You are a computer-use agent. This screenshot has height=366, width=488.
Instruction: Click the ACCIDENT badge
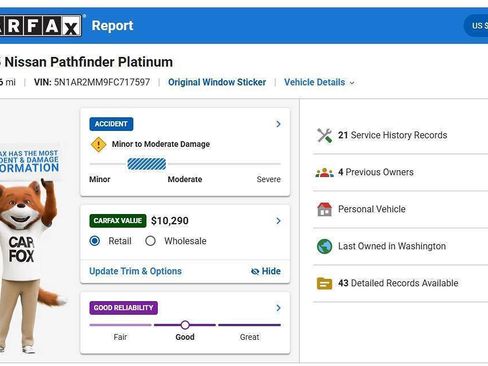(x=111, y=124)
